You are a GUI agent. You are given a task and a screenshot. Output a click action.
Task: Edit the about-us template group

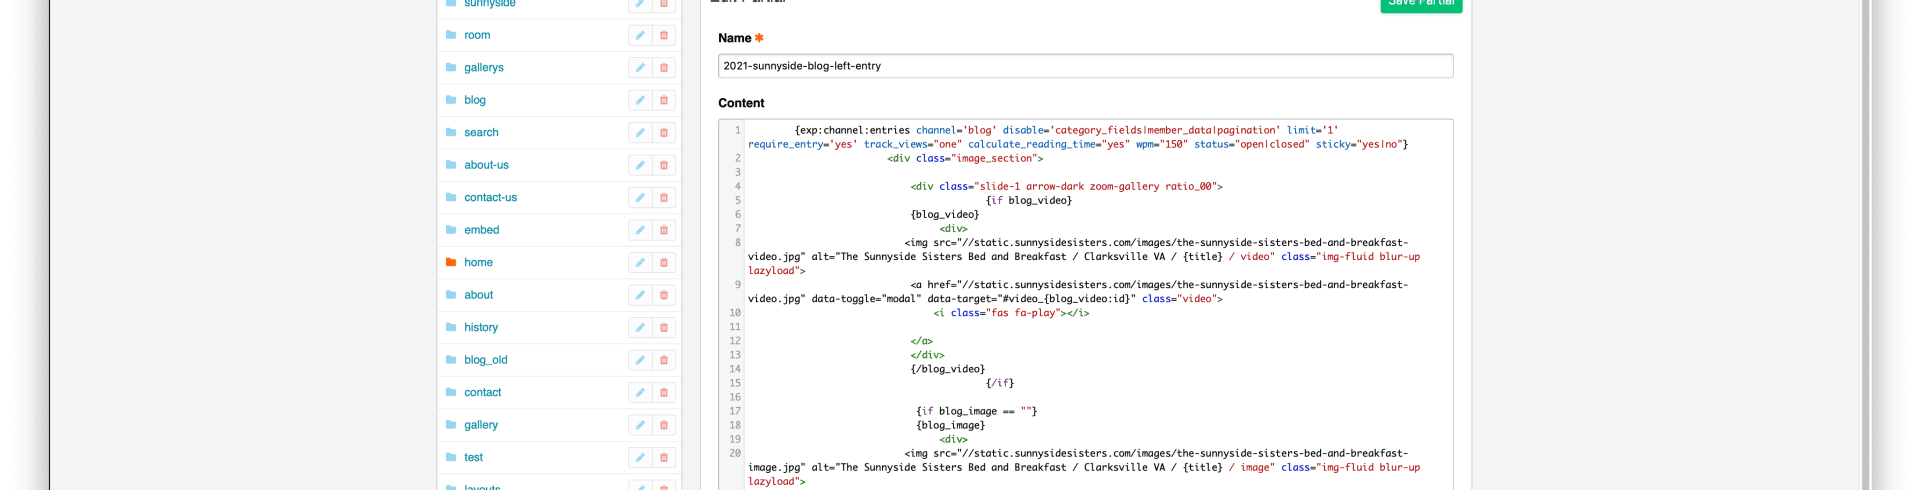coord(640,165)
